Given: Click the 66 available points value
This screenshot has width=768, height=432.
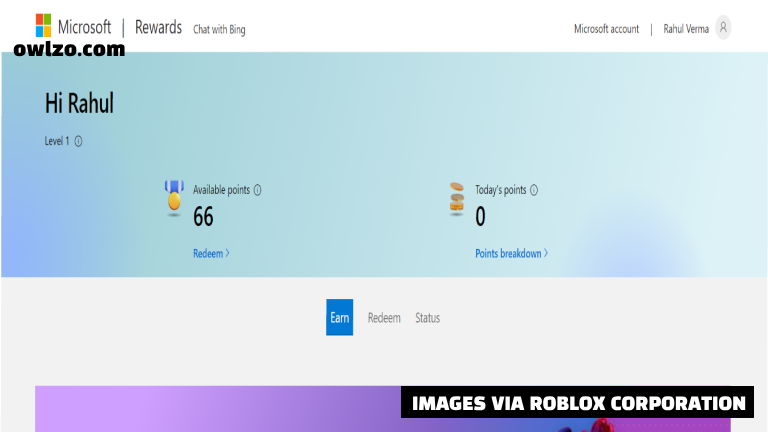Looking at the screenshot, I should (x=203, y=216).
